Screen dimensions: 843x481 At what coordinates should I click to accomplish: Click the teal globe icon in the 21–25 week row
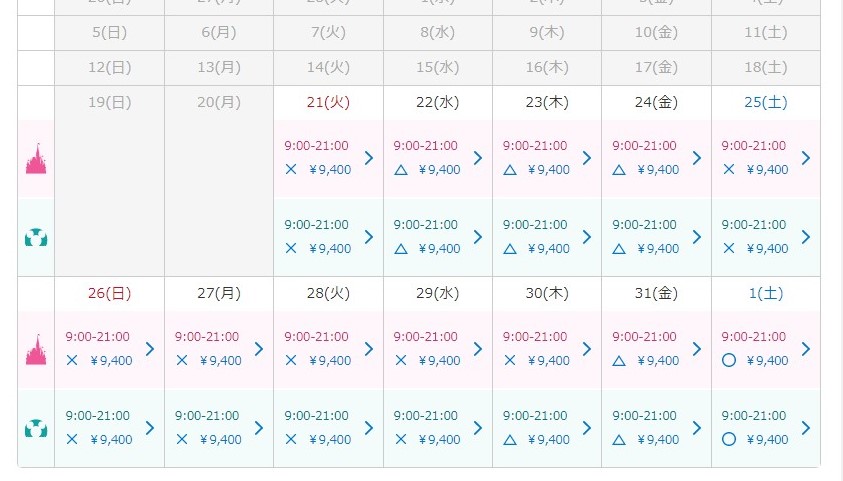point(36,237)
